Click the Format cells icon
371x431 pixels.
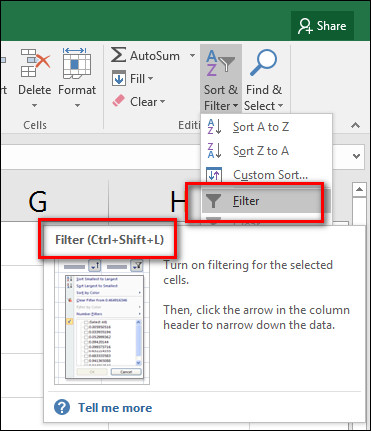[77, 63]
